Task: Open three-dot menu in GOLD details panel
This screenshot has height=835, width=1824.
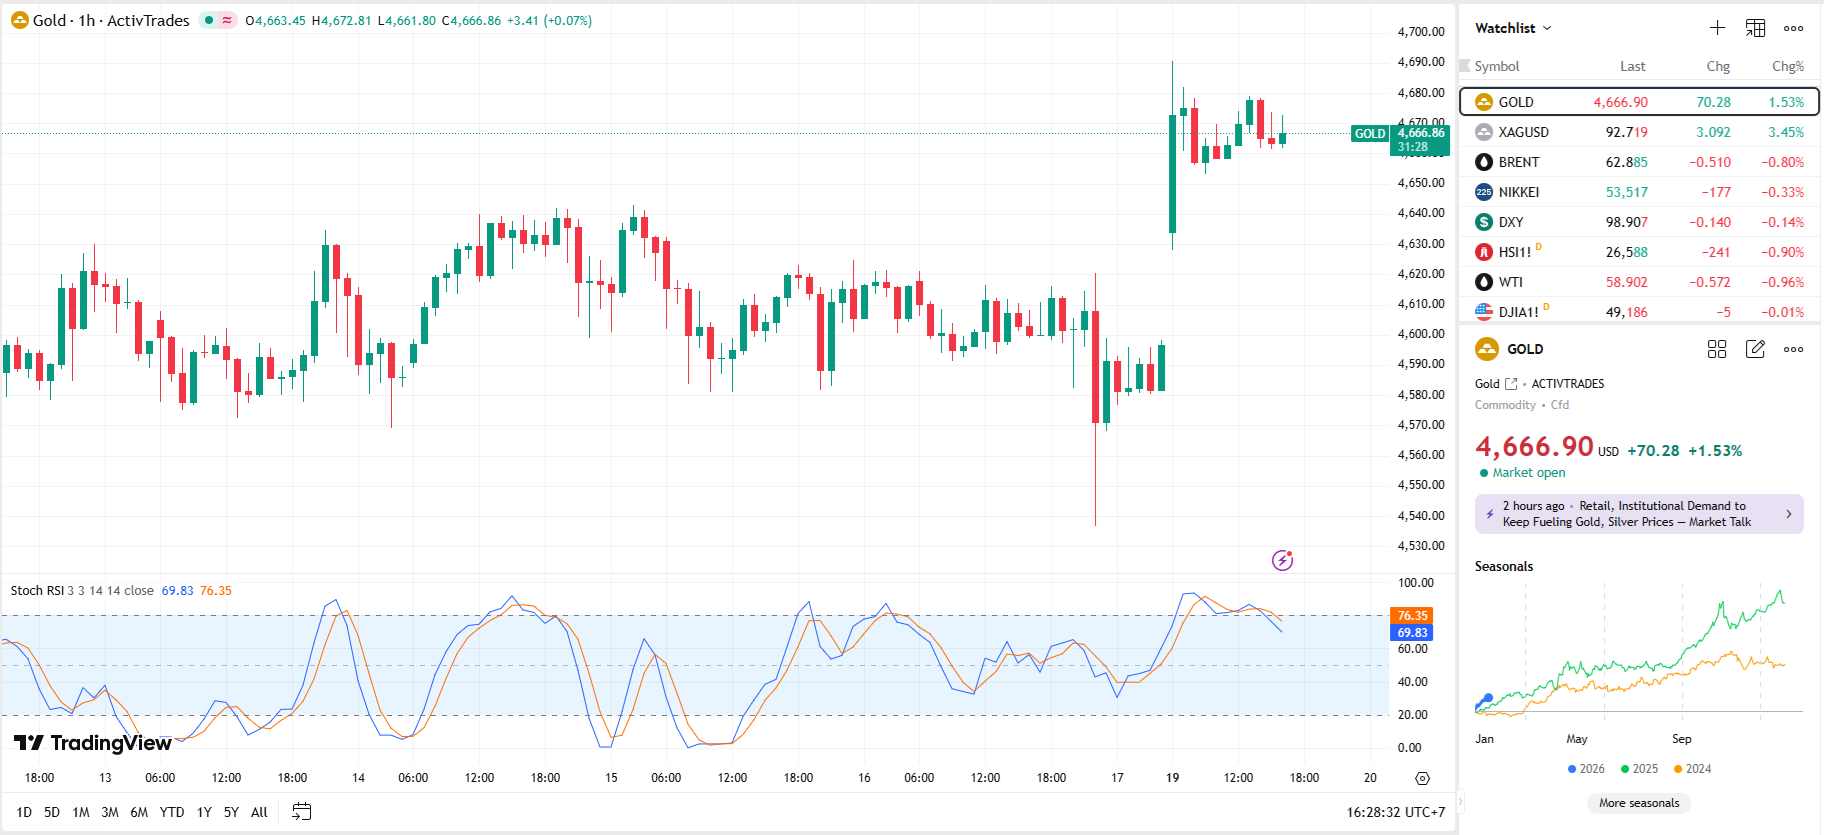Action: pyautogui.click(x=1794, y=349)
